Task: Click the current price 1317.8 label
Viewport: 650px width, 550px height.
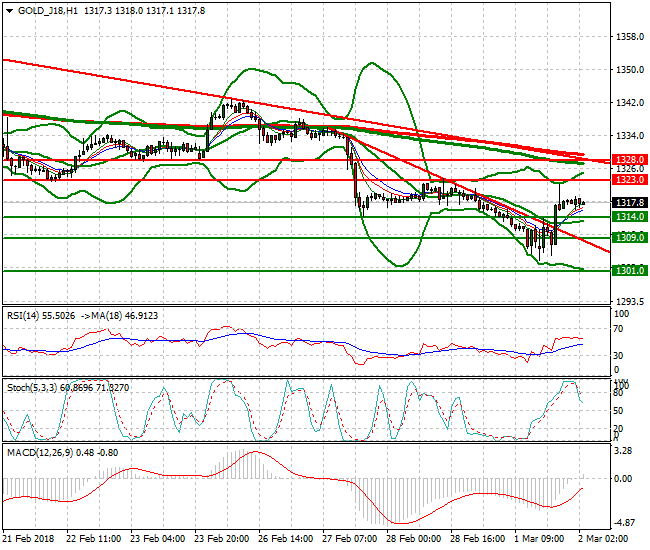Action: (630, 202)
